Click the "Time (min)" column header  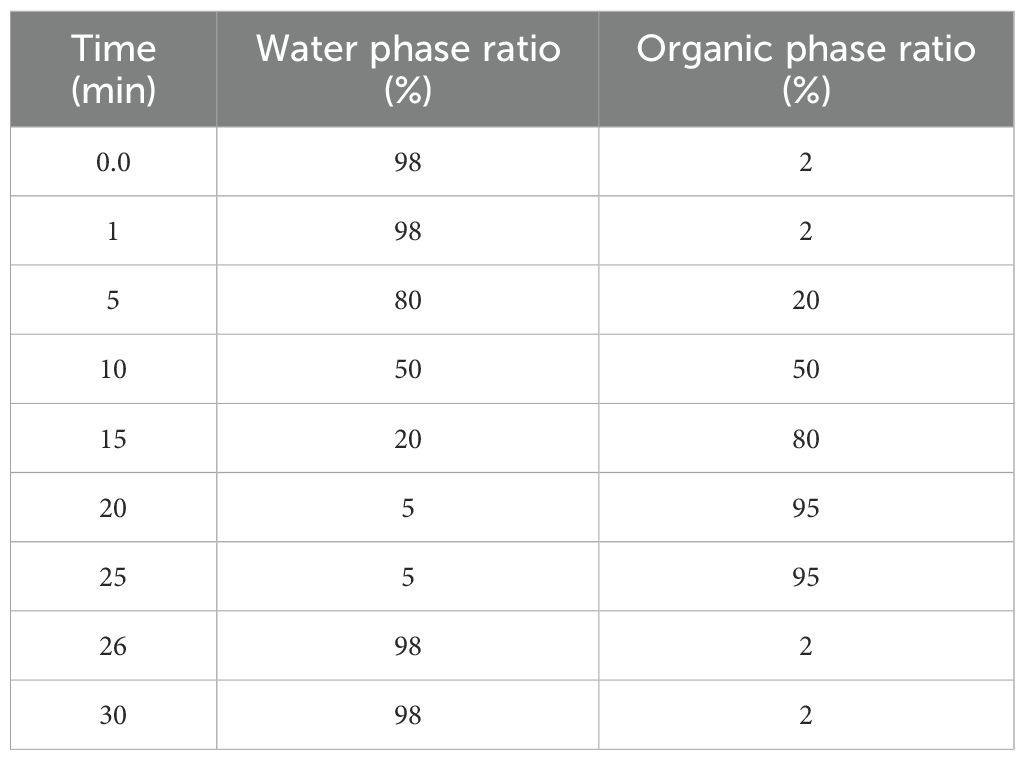click(113, 70)
